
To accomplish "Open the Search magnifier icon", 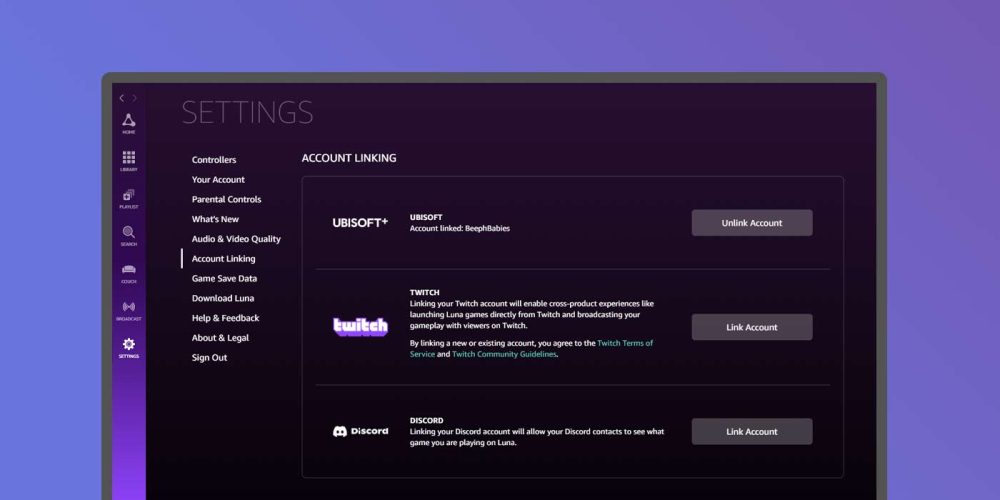I will (128, 233).
